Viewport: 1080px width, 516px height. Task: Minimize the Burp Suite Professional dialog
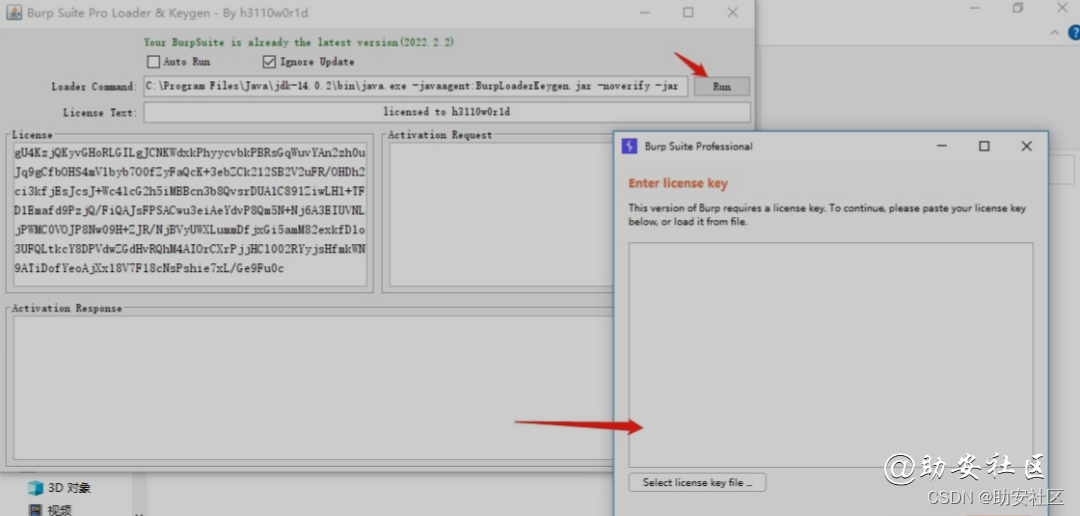pos(942,146)
